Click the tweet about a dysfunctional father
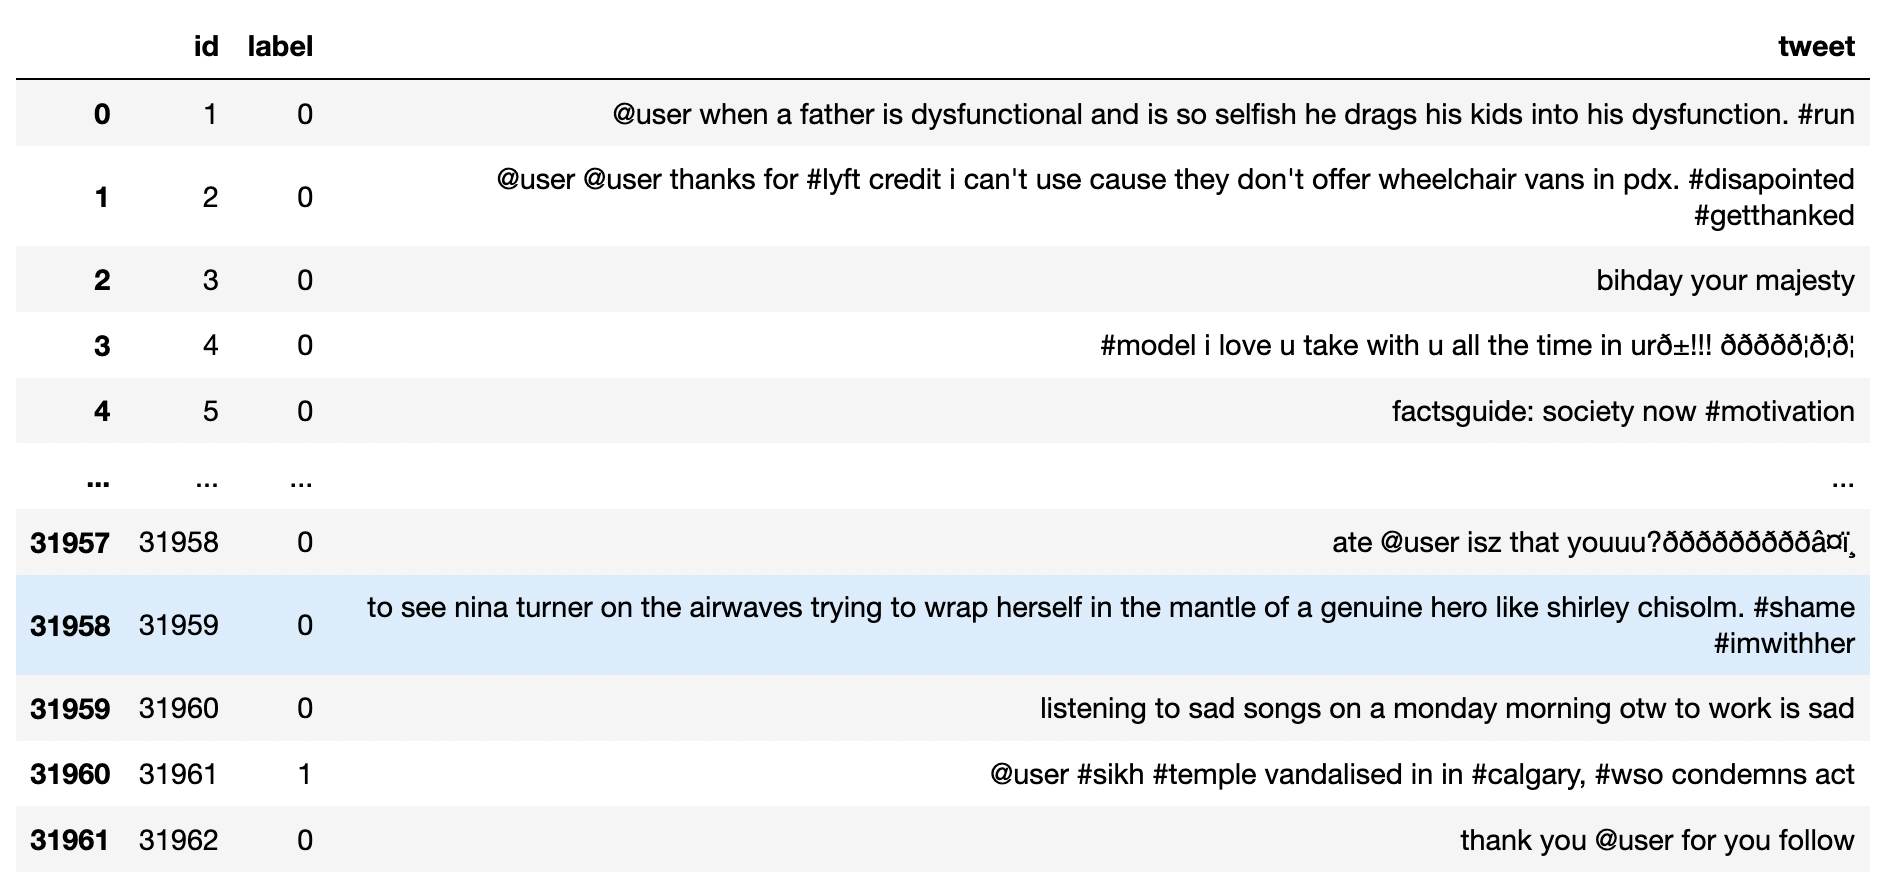This screenshot has width=1892, height=888. tap(1233, 114)
